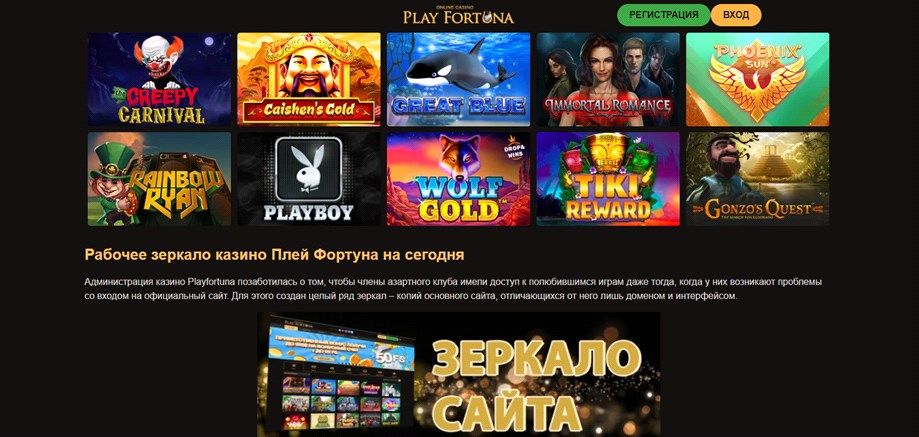Open the Playboy slot tile

pyautogui.click(x=309, y=179)
